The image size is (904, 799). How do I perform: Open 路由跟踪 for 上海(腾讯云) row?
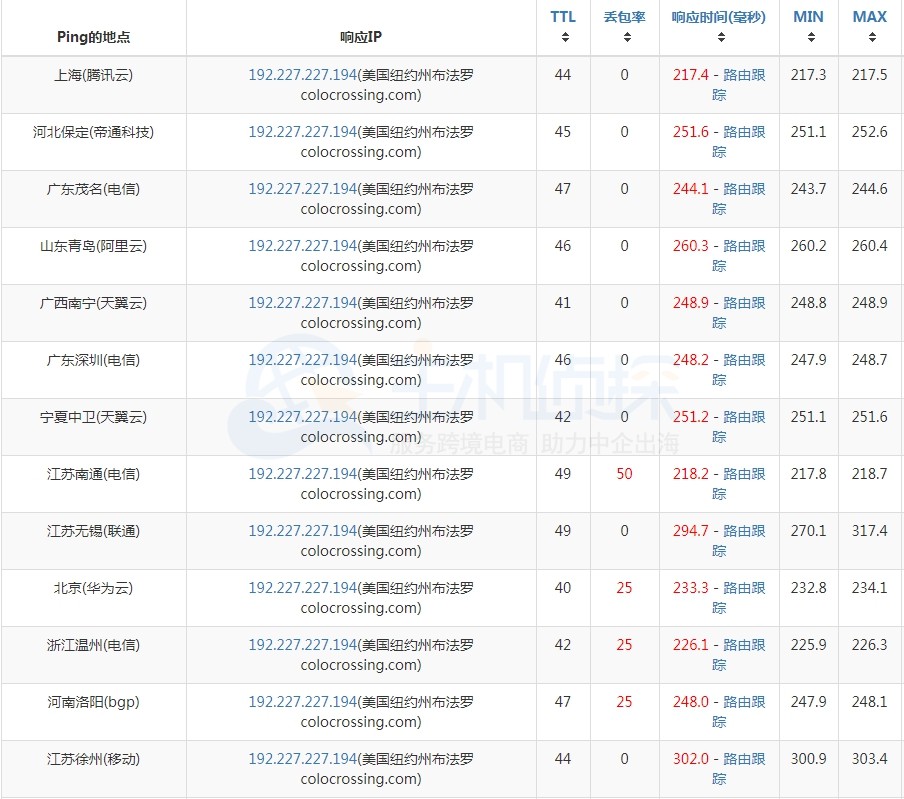point(744,76)
